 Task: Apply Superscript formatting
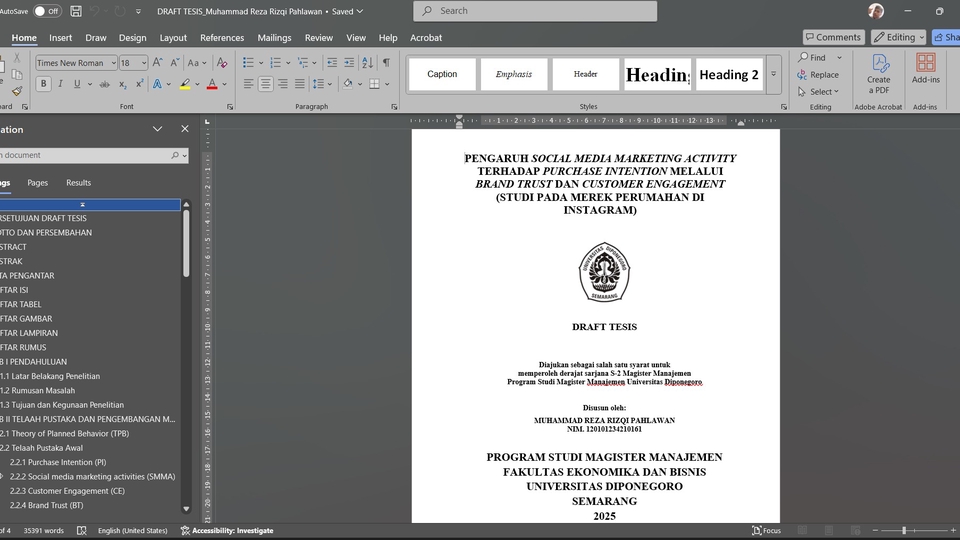140,84
